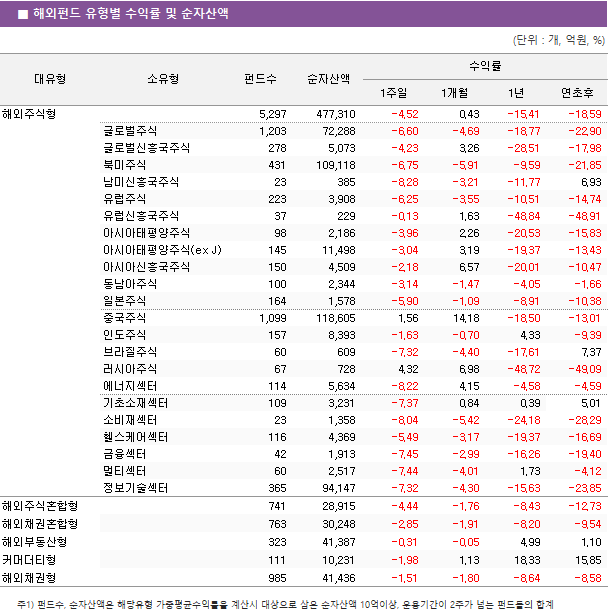The image size is (608, 613).
Task: Select the 해외채권형 row label
Action: [29, 578]
